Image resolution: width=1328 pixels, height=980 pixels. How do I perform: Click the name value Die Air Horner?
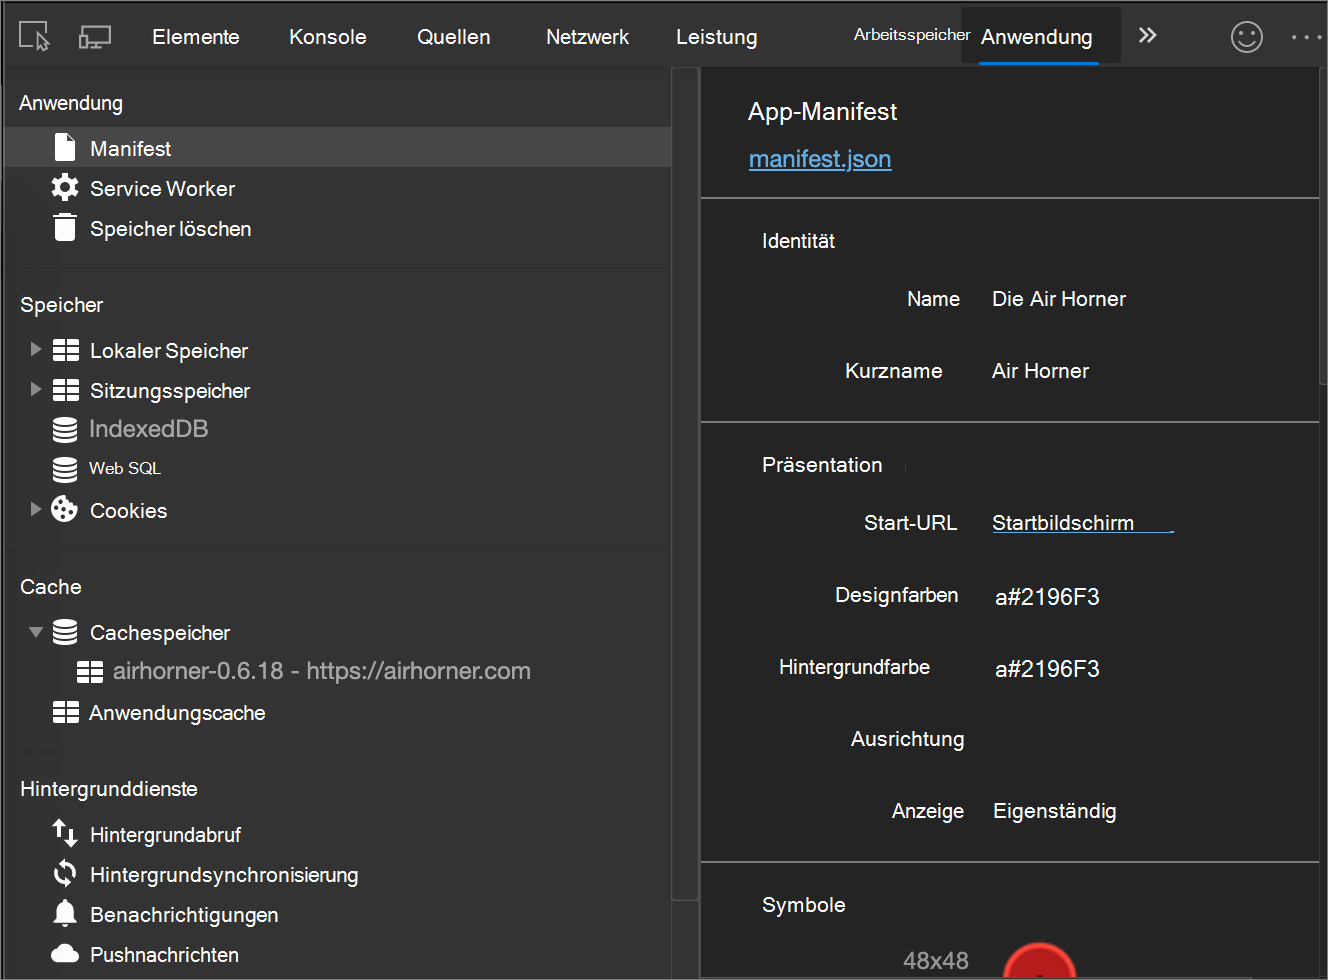(1059, 299)
